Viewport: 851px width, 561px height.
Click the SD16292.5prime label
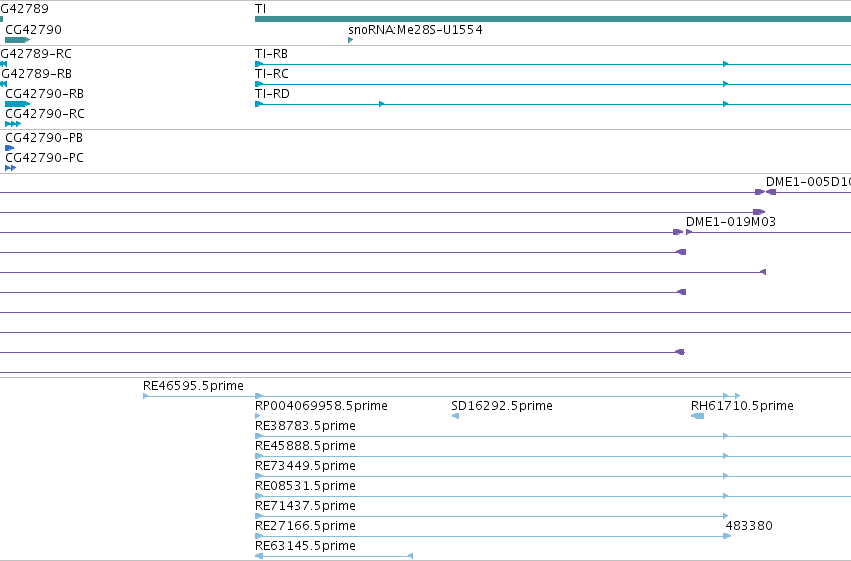click(502, 406)
